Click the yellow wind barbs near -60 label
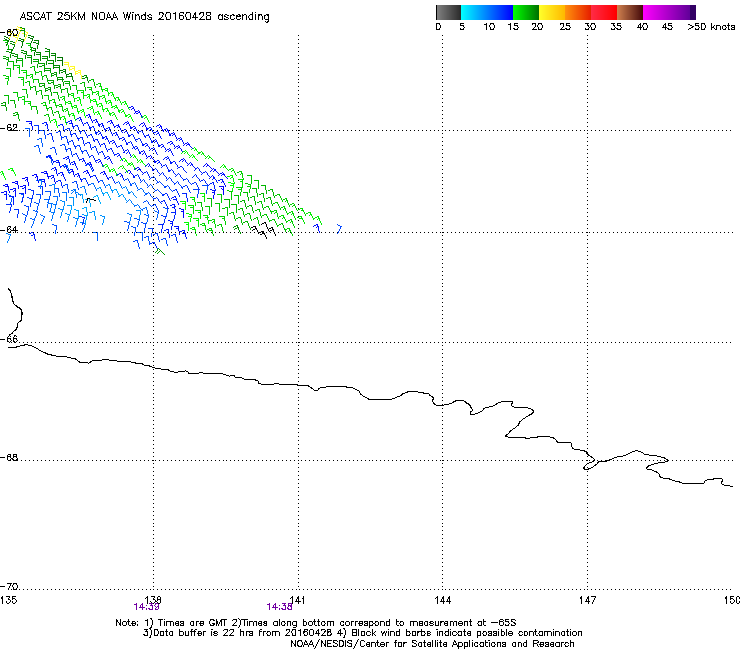Viewport: 740px width, 650px height. [21, 34]
